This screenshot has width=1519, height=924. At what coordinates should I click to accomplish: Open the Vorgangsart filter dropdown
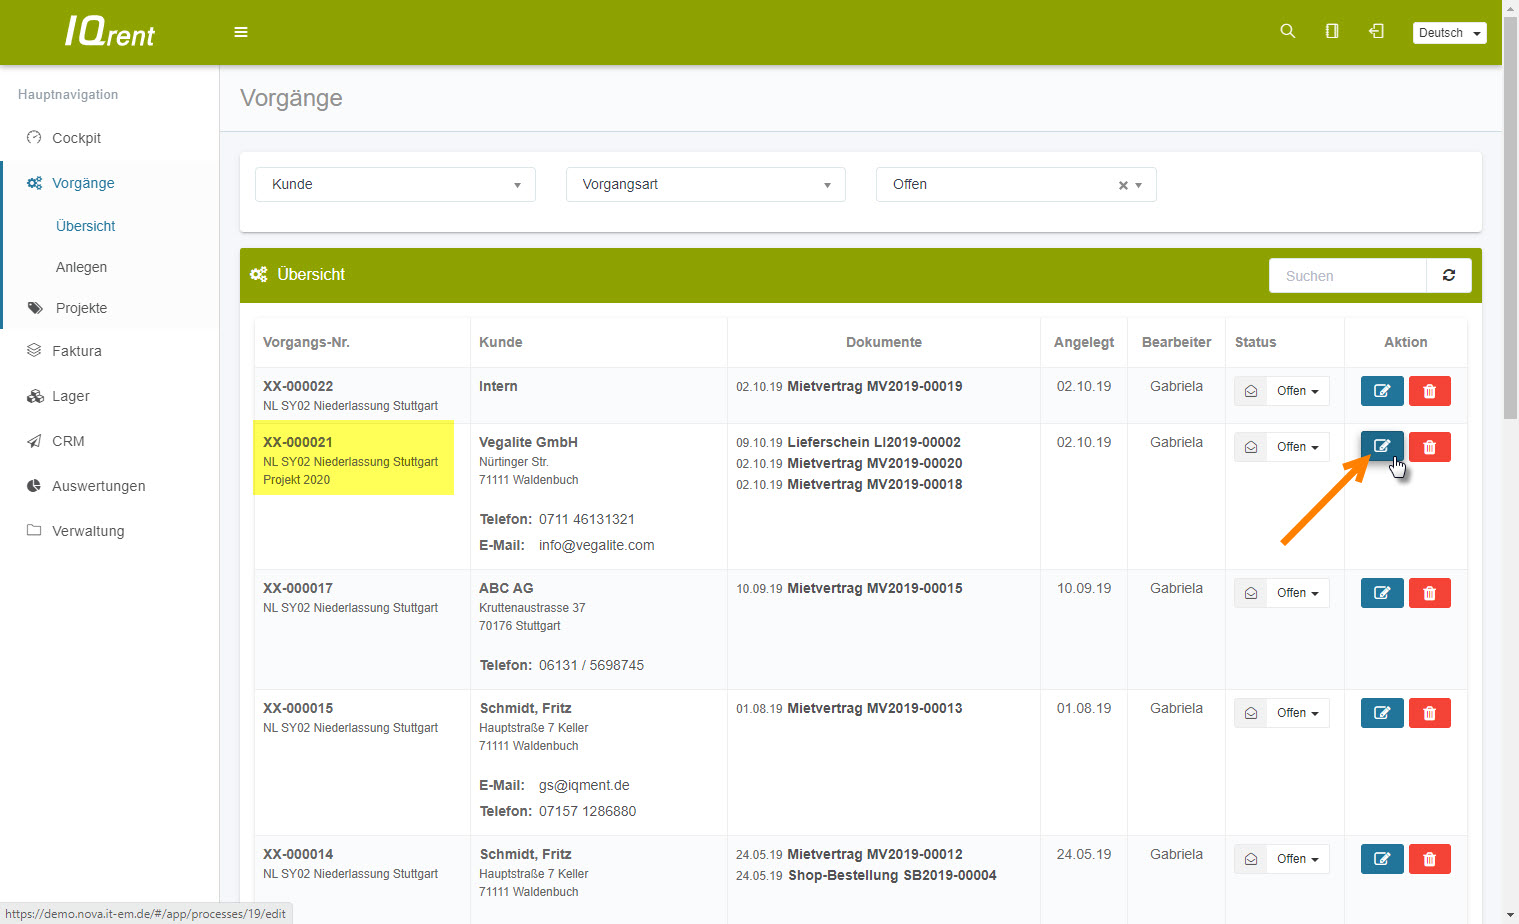[x=705, y=185]
